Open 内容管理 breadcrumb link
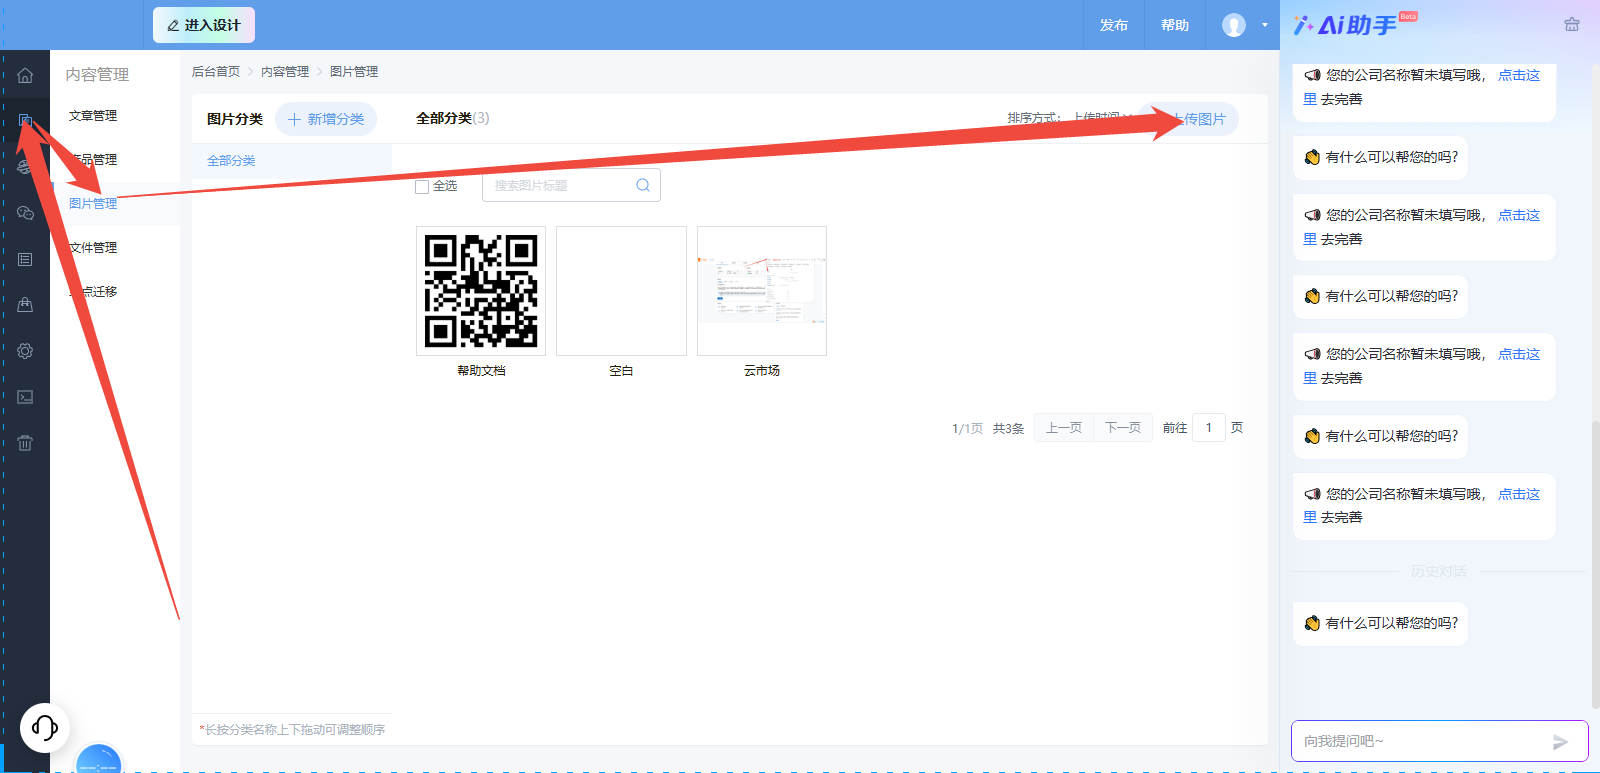This screenshot has height=773, width=1600. tap(285, 72)
